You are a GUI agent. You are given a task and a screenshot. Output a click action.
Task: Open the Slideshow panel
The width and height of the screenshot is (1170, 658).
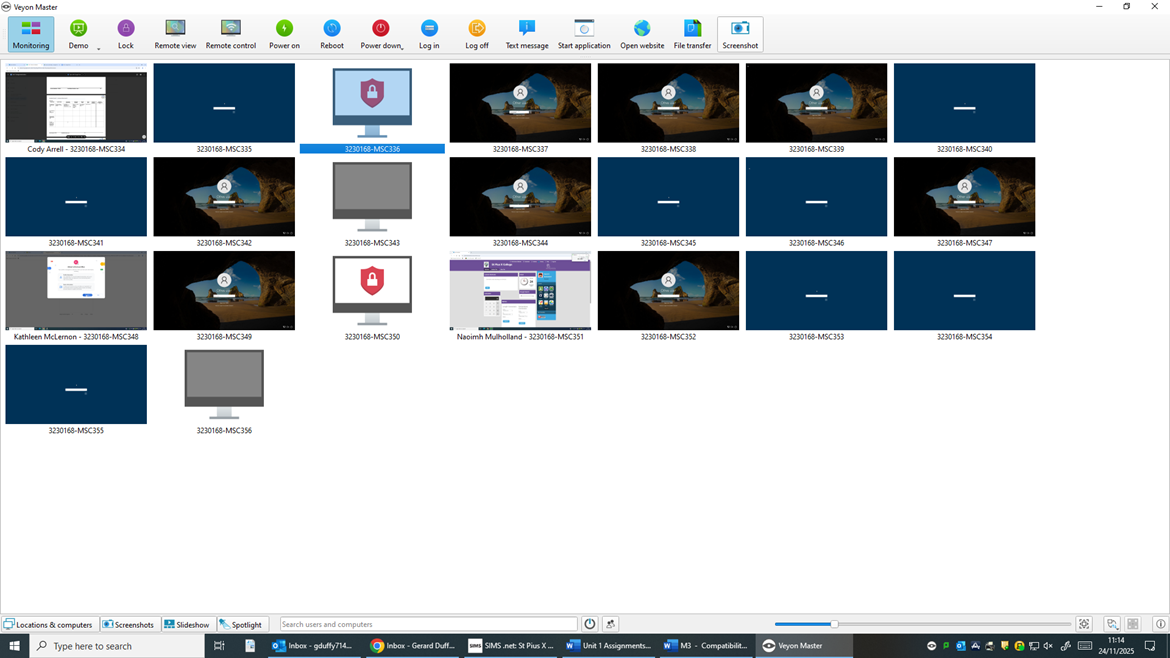[187, 625]
